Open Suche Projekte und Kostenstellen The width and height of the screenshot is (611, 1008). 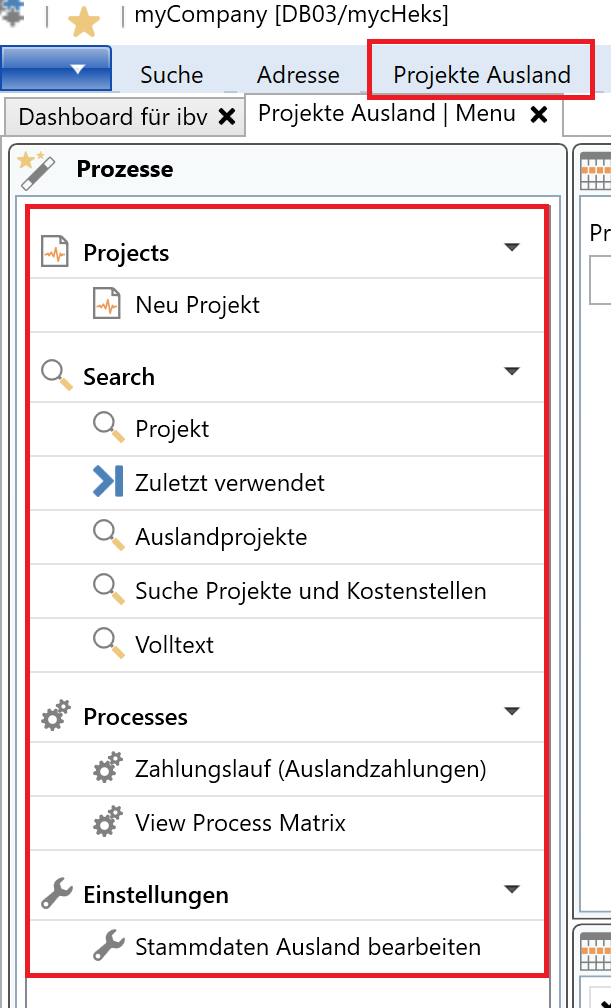(310, 590)
